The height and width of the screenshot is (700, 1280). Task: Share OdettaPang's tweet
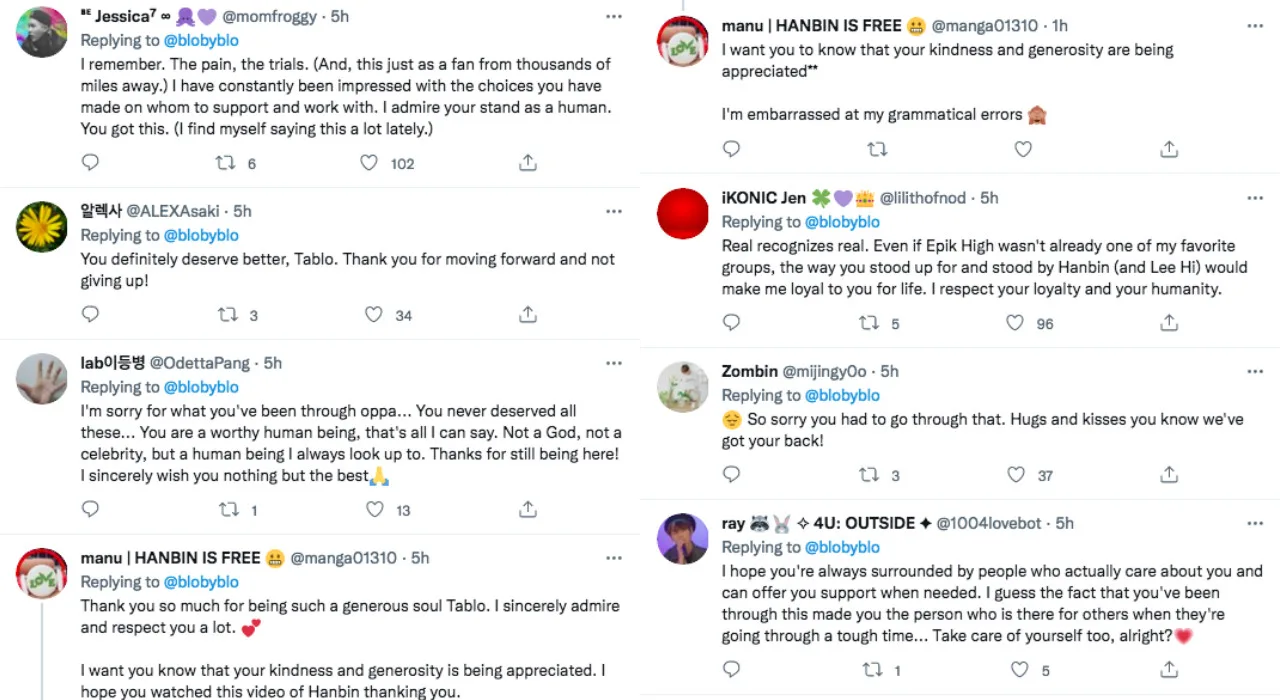528,509
